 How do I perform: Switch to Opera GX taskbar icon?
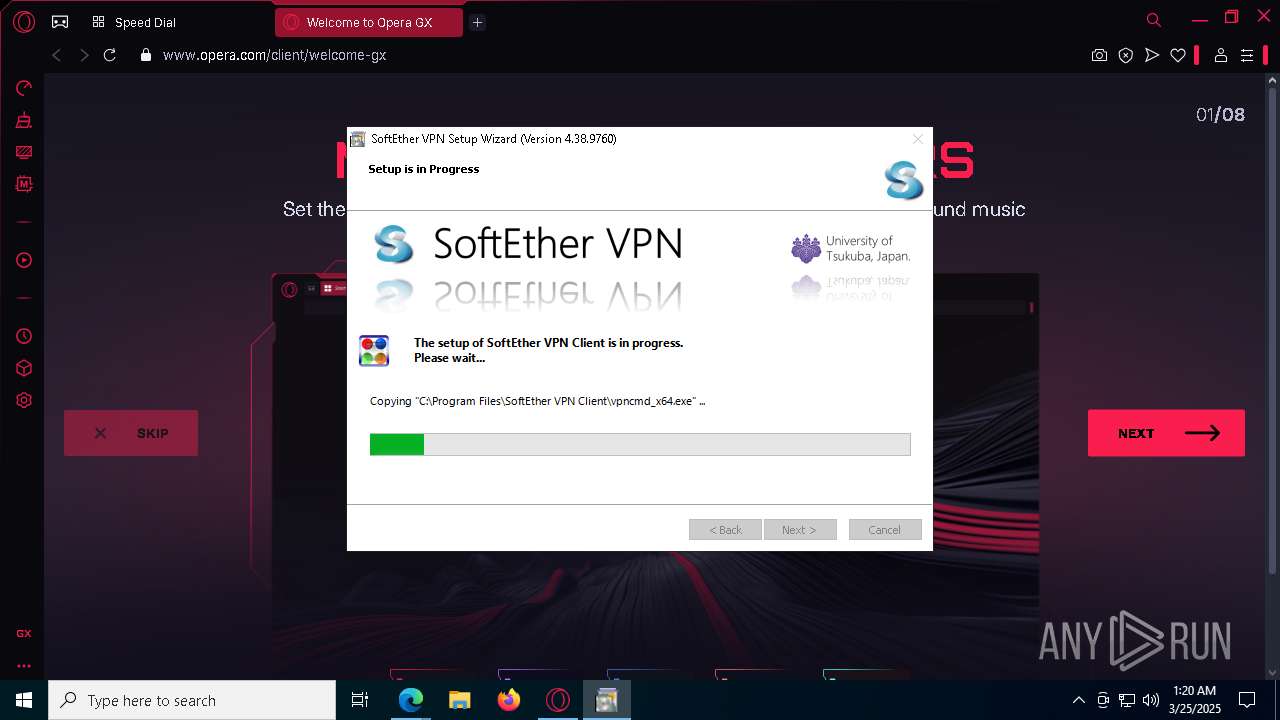(x=557, y=700)
